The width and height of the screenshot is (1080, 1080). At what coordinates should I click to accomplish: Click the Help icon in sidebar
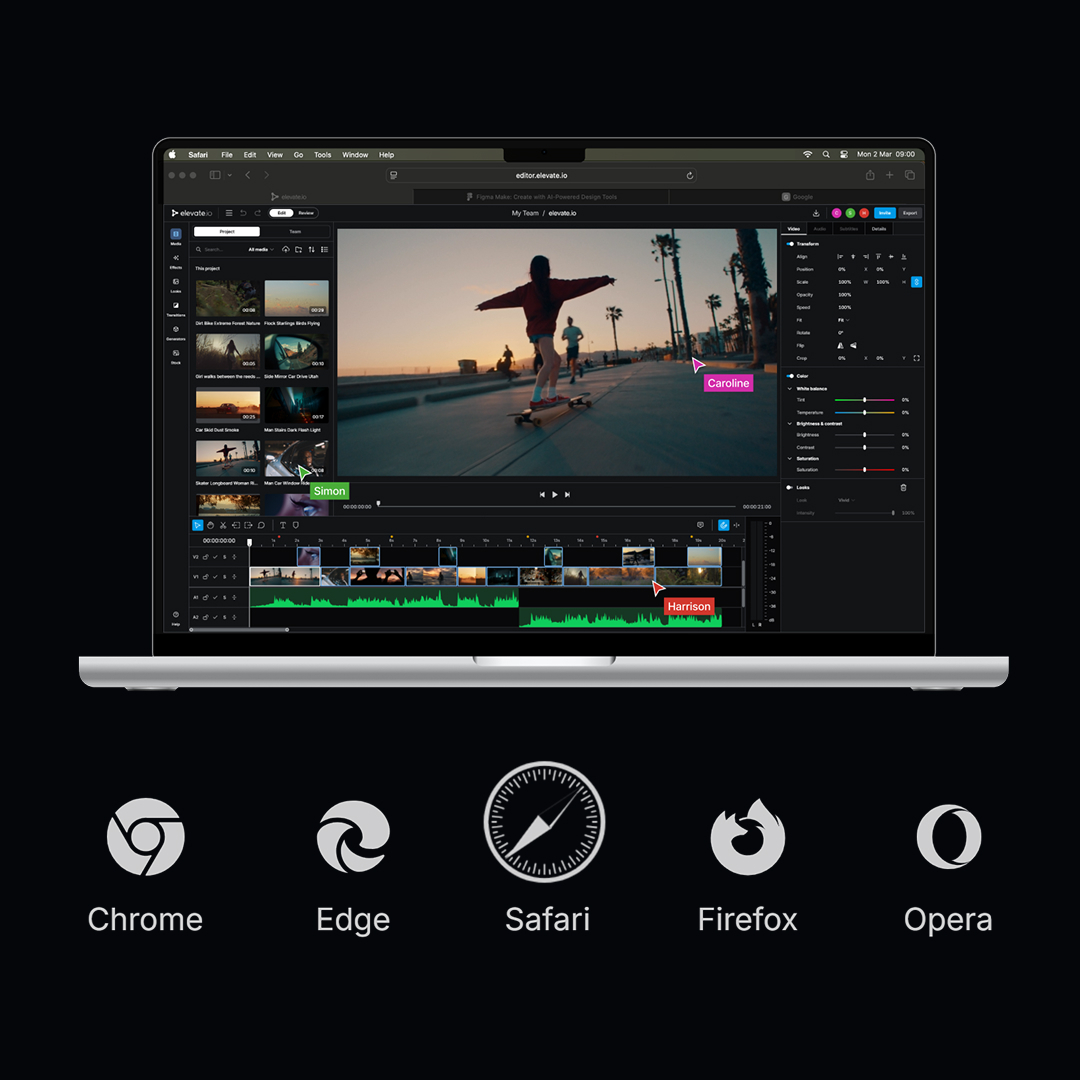click(x=176, y=614)
